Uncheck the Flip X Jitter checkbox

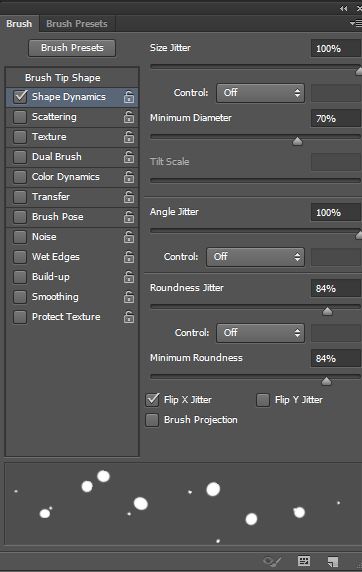pos(152,400)
